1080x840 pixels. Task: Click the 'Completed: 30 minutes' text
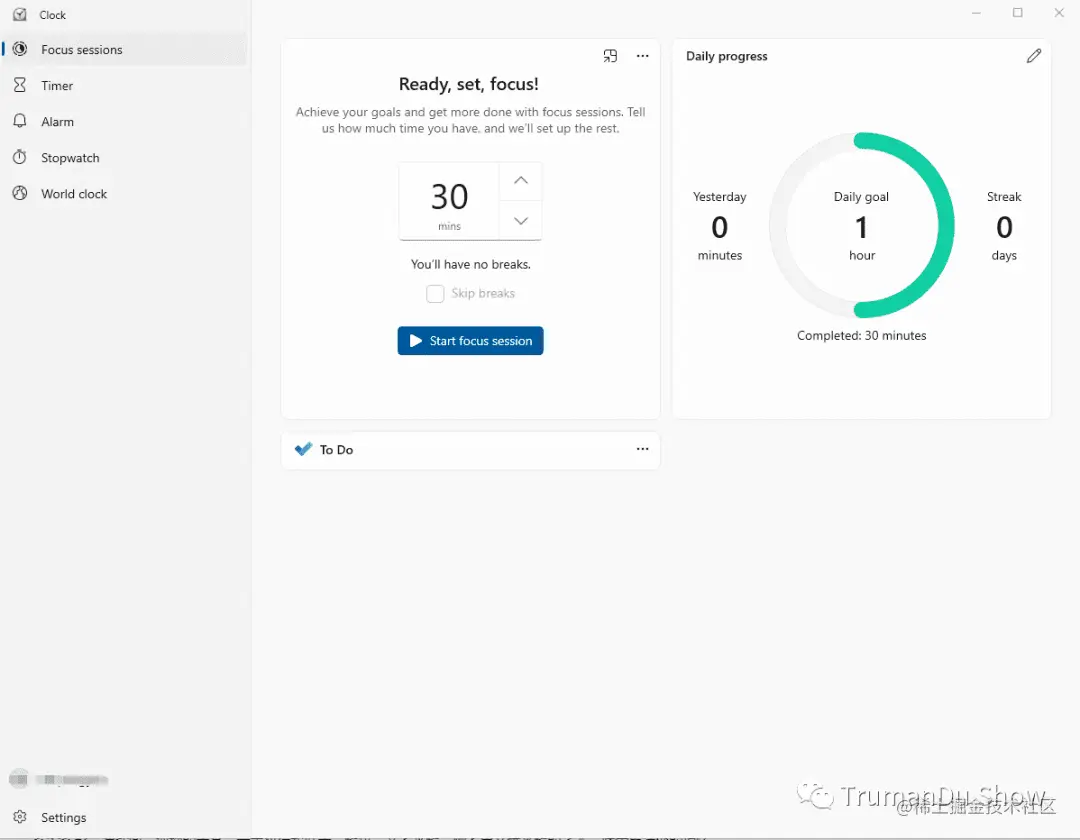(x=862, y=335)
